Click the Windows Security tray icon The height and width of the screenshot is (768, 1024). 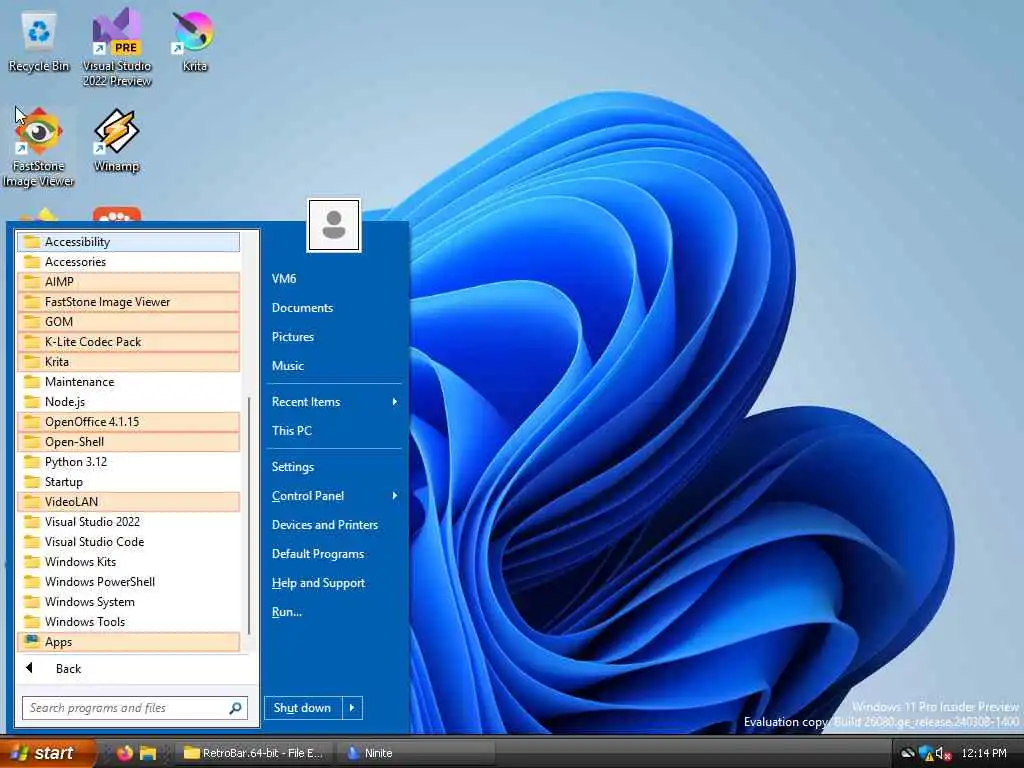[926, 754]
